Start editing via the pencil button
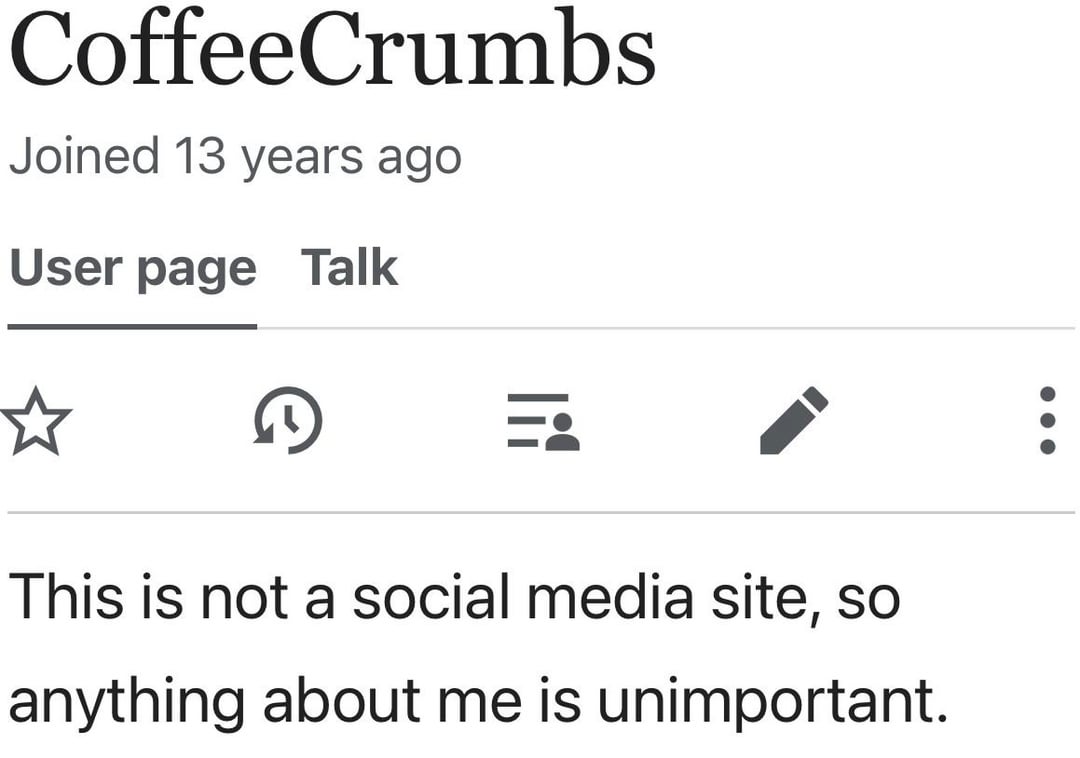Viewport: 1080px width, 758px height. [793, 420]
